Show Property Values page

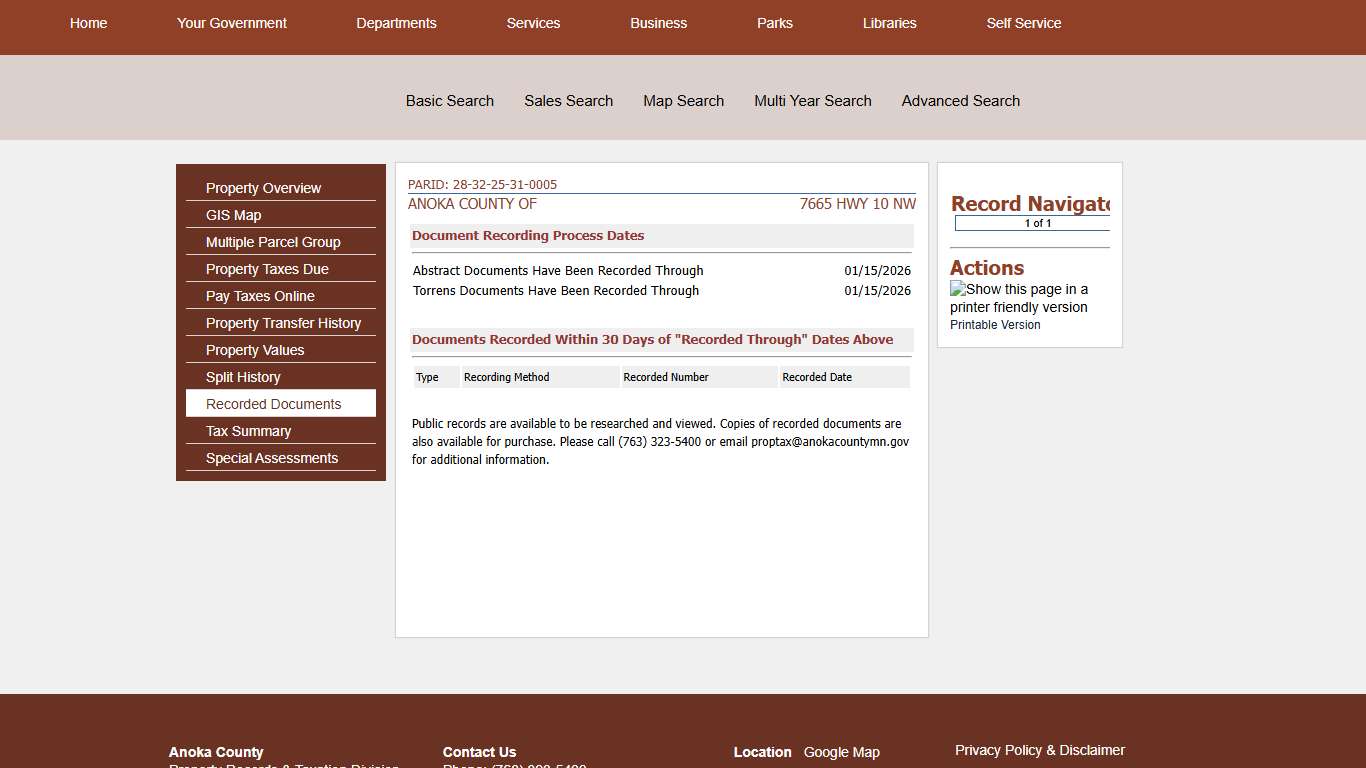[255, 350]
